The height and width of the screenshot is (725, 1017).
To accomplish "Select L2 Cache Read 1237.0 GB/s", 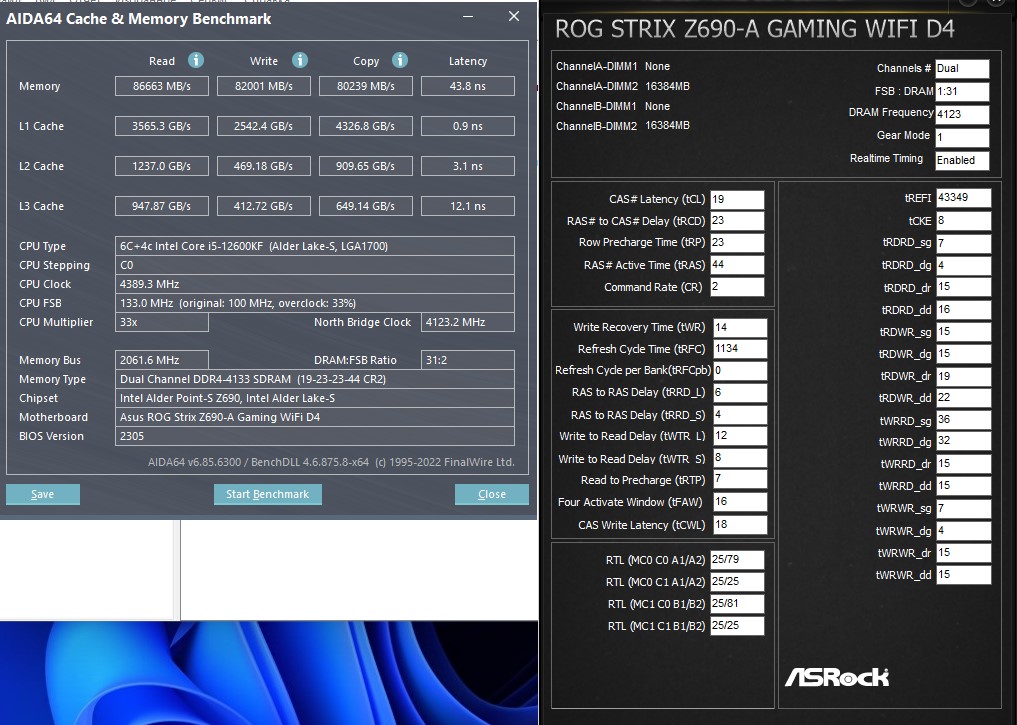I will point(162,166).
